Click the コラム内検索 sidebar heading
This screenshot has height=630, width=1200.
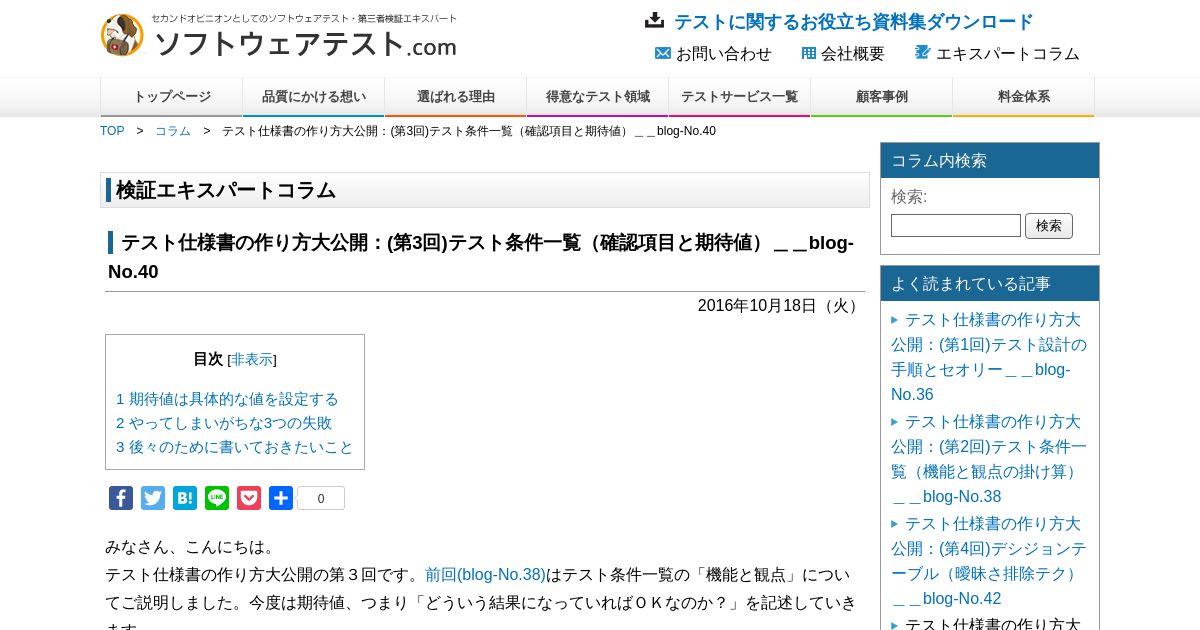939,161
